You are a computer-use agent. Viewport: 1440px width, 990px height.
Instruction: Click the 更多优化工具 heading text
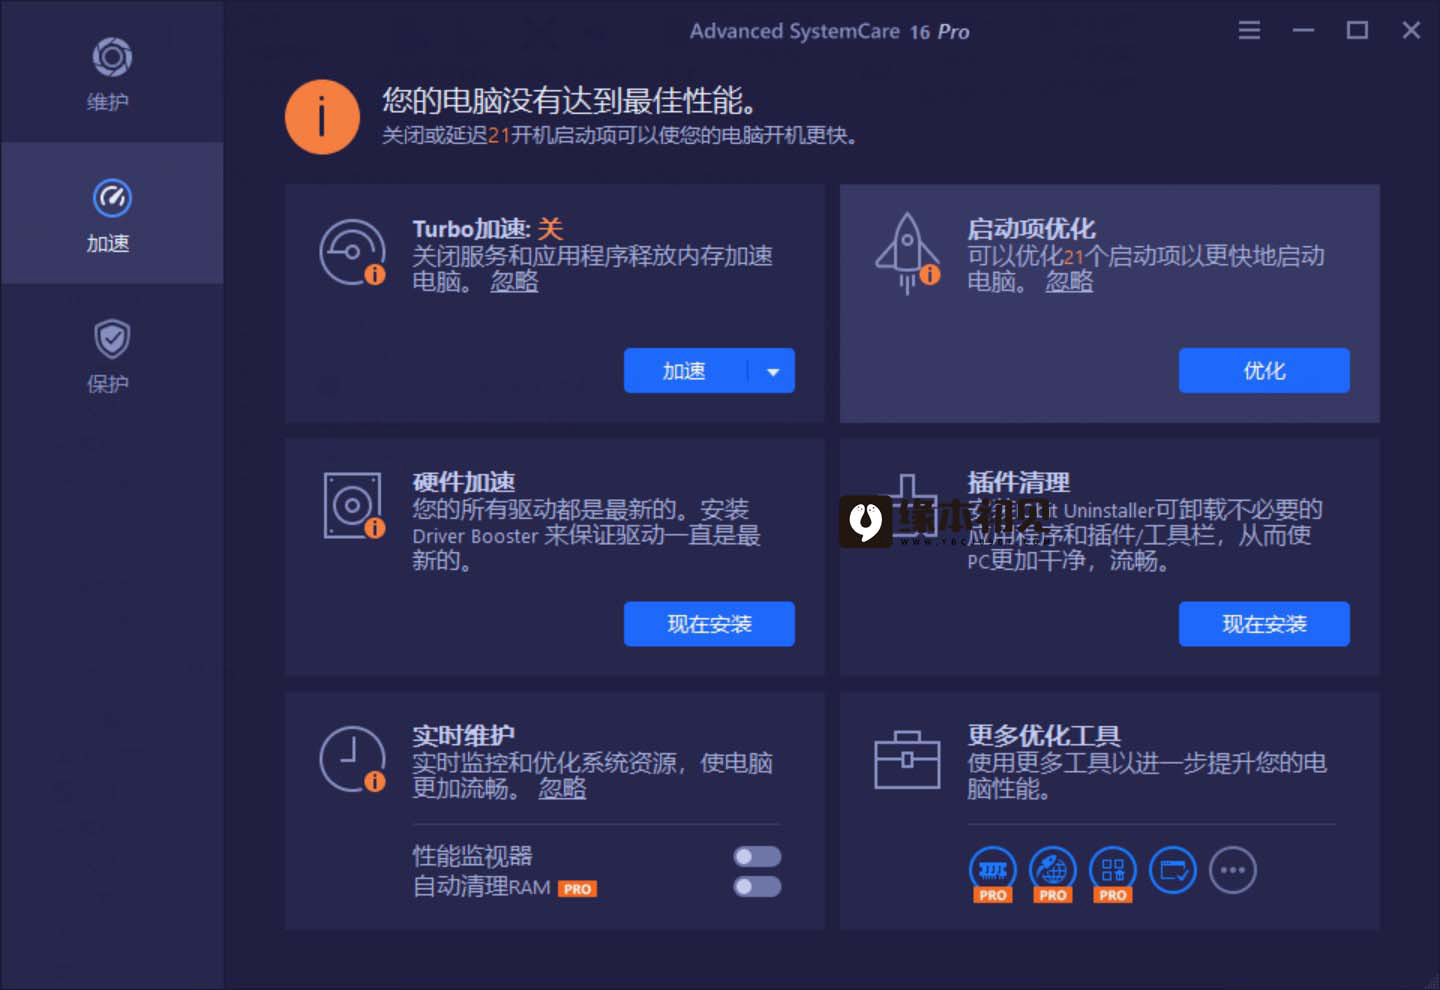coord(1044,736)
